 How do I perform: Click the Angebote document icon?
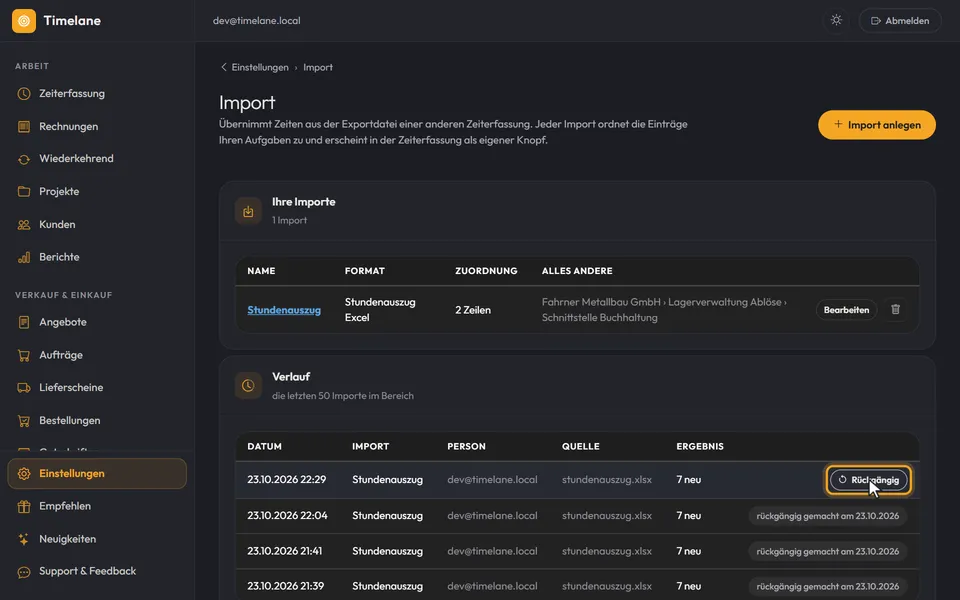coord(24,322)
